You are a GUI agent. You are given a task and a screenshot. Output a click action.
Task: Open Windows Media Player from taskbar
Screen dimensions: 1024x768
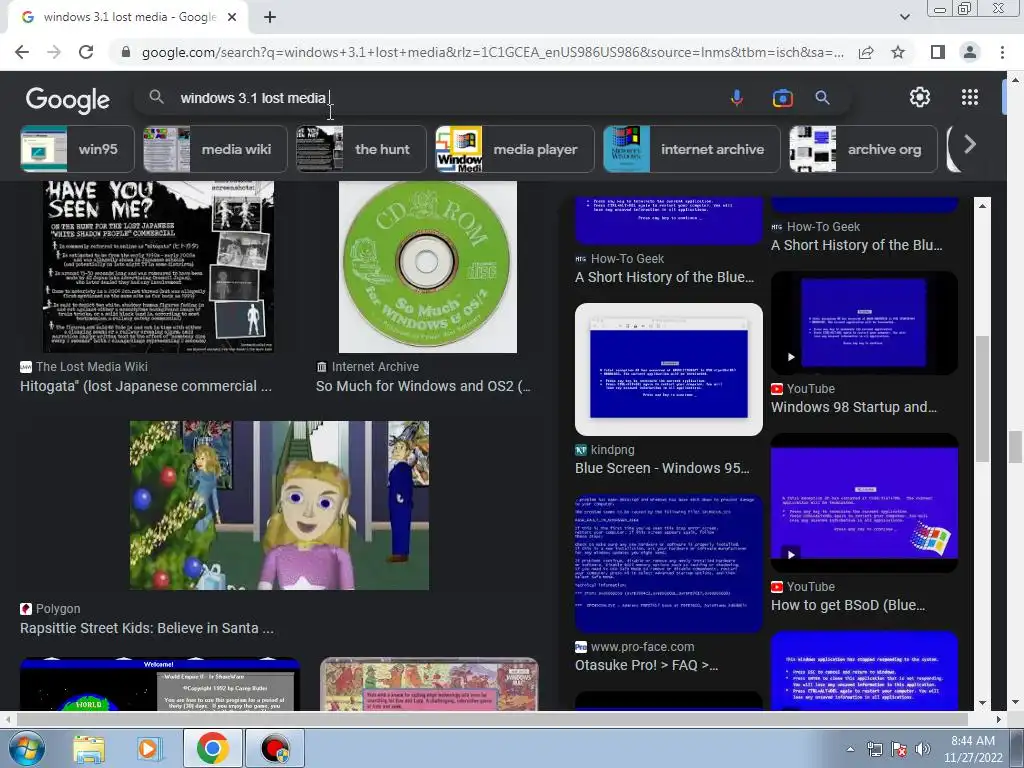(x=149, y=748)
